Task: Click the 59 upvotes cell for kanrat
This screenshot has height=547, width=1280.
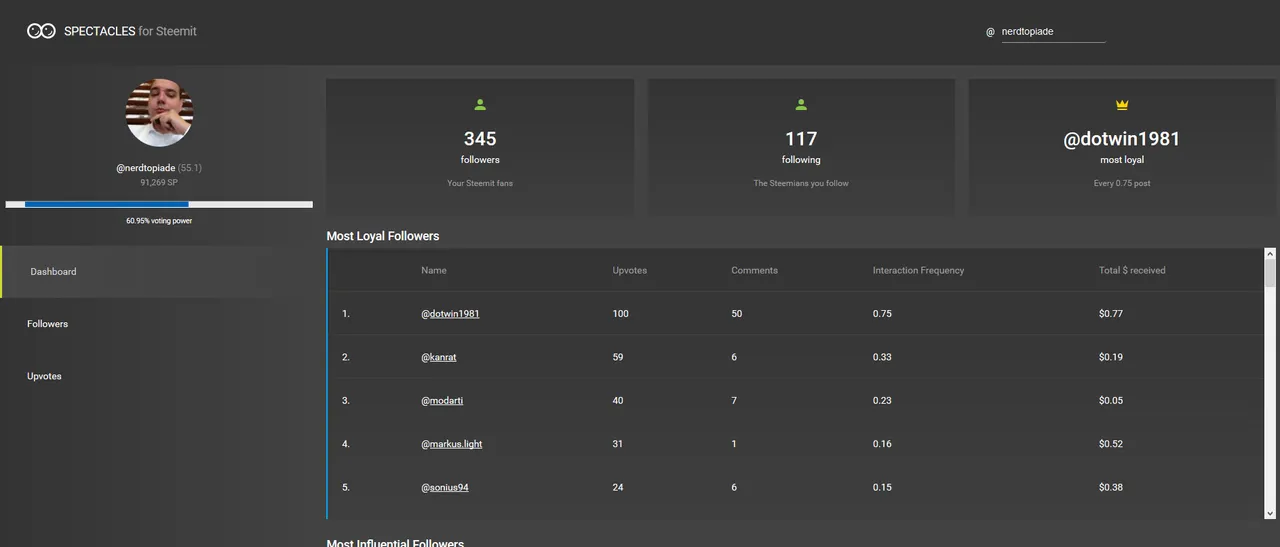Action: 618,357
